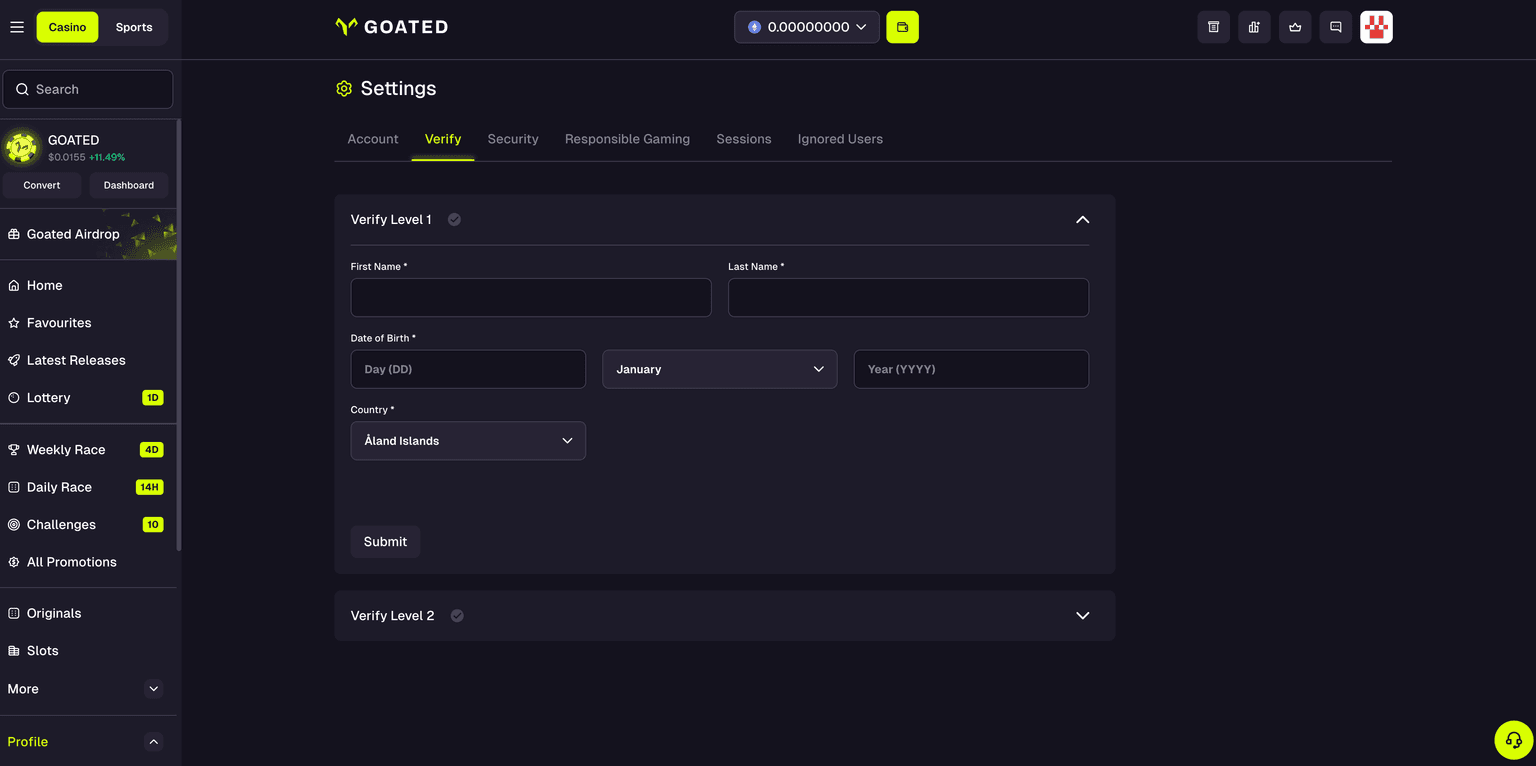Click the First Name input field
This screenshot has height=766, width=1536.
pos(531,298)
